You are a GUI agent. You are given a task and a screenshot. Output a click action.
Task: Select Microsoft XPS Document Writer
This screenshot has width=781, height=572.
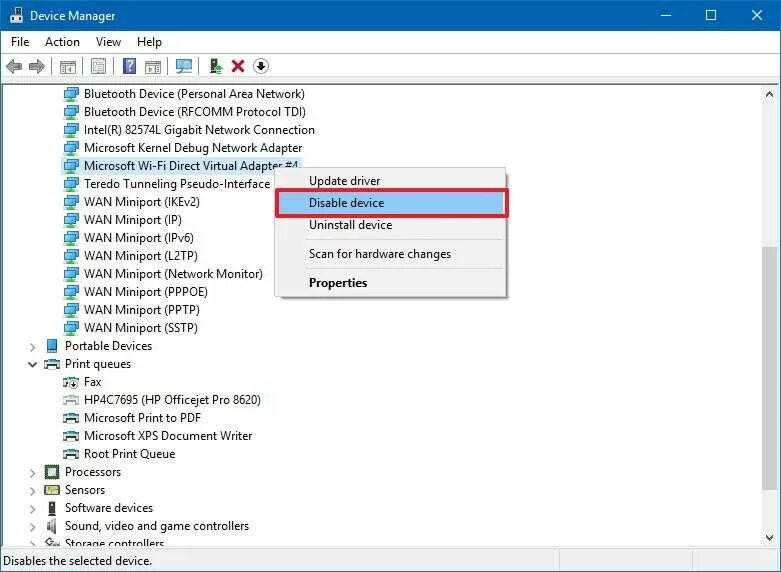coord(168,436)
